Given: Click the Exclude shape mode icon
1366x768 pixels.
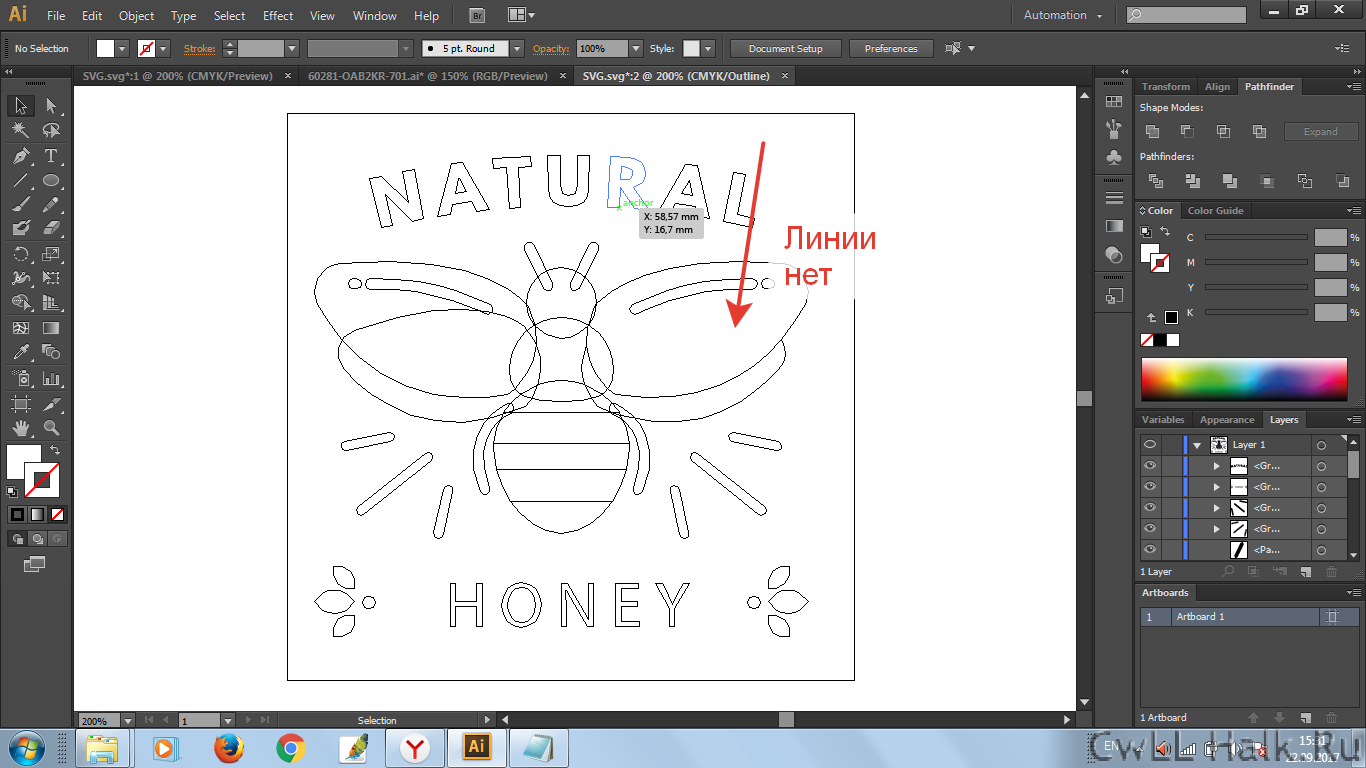Looking at the screenshot, I should pyautogui.click(x=1259, y=131).
